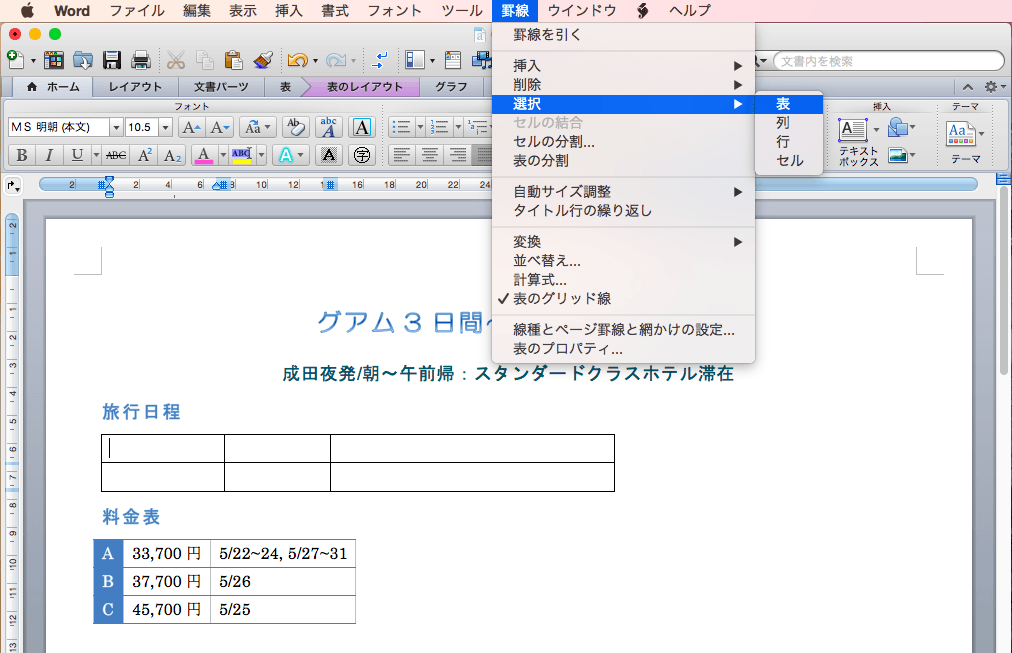Switch to the 文書パーツ ribbon tab
This screenshot has width=1012, height=653.
(x=221, y=87)
